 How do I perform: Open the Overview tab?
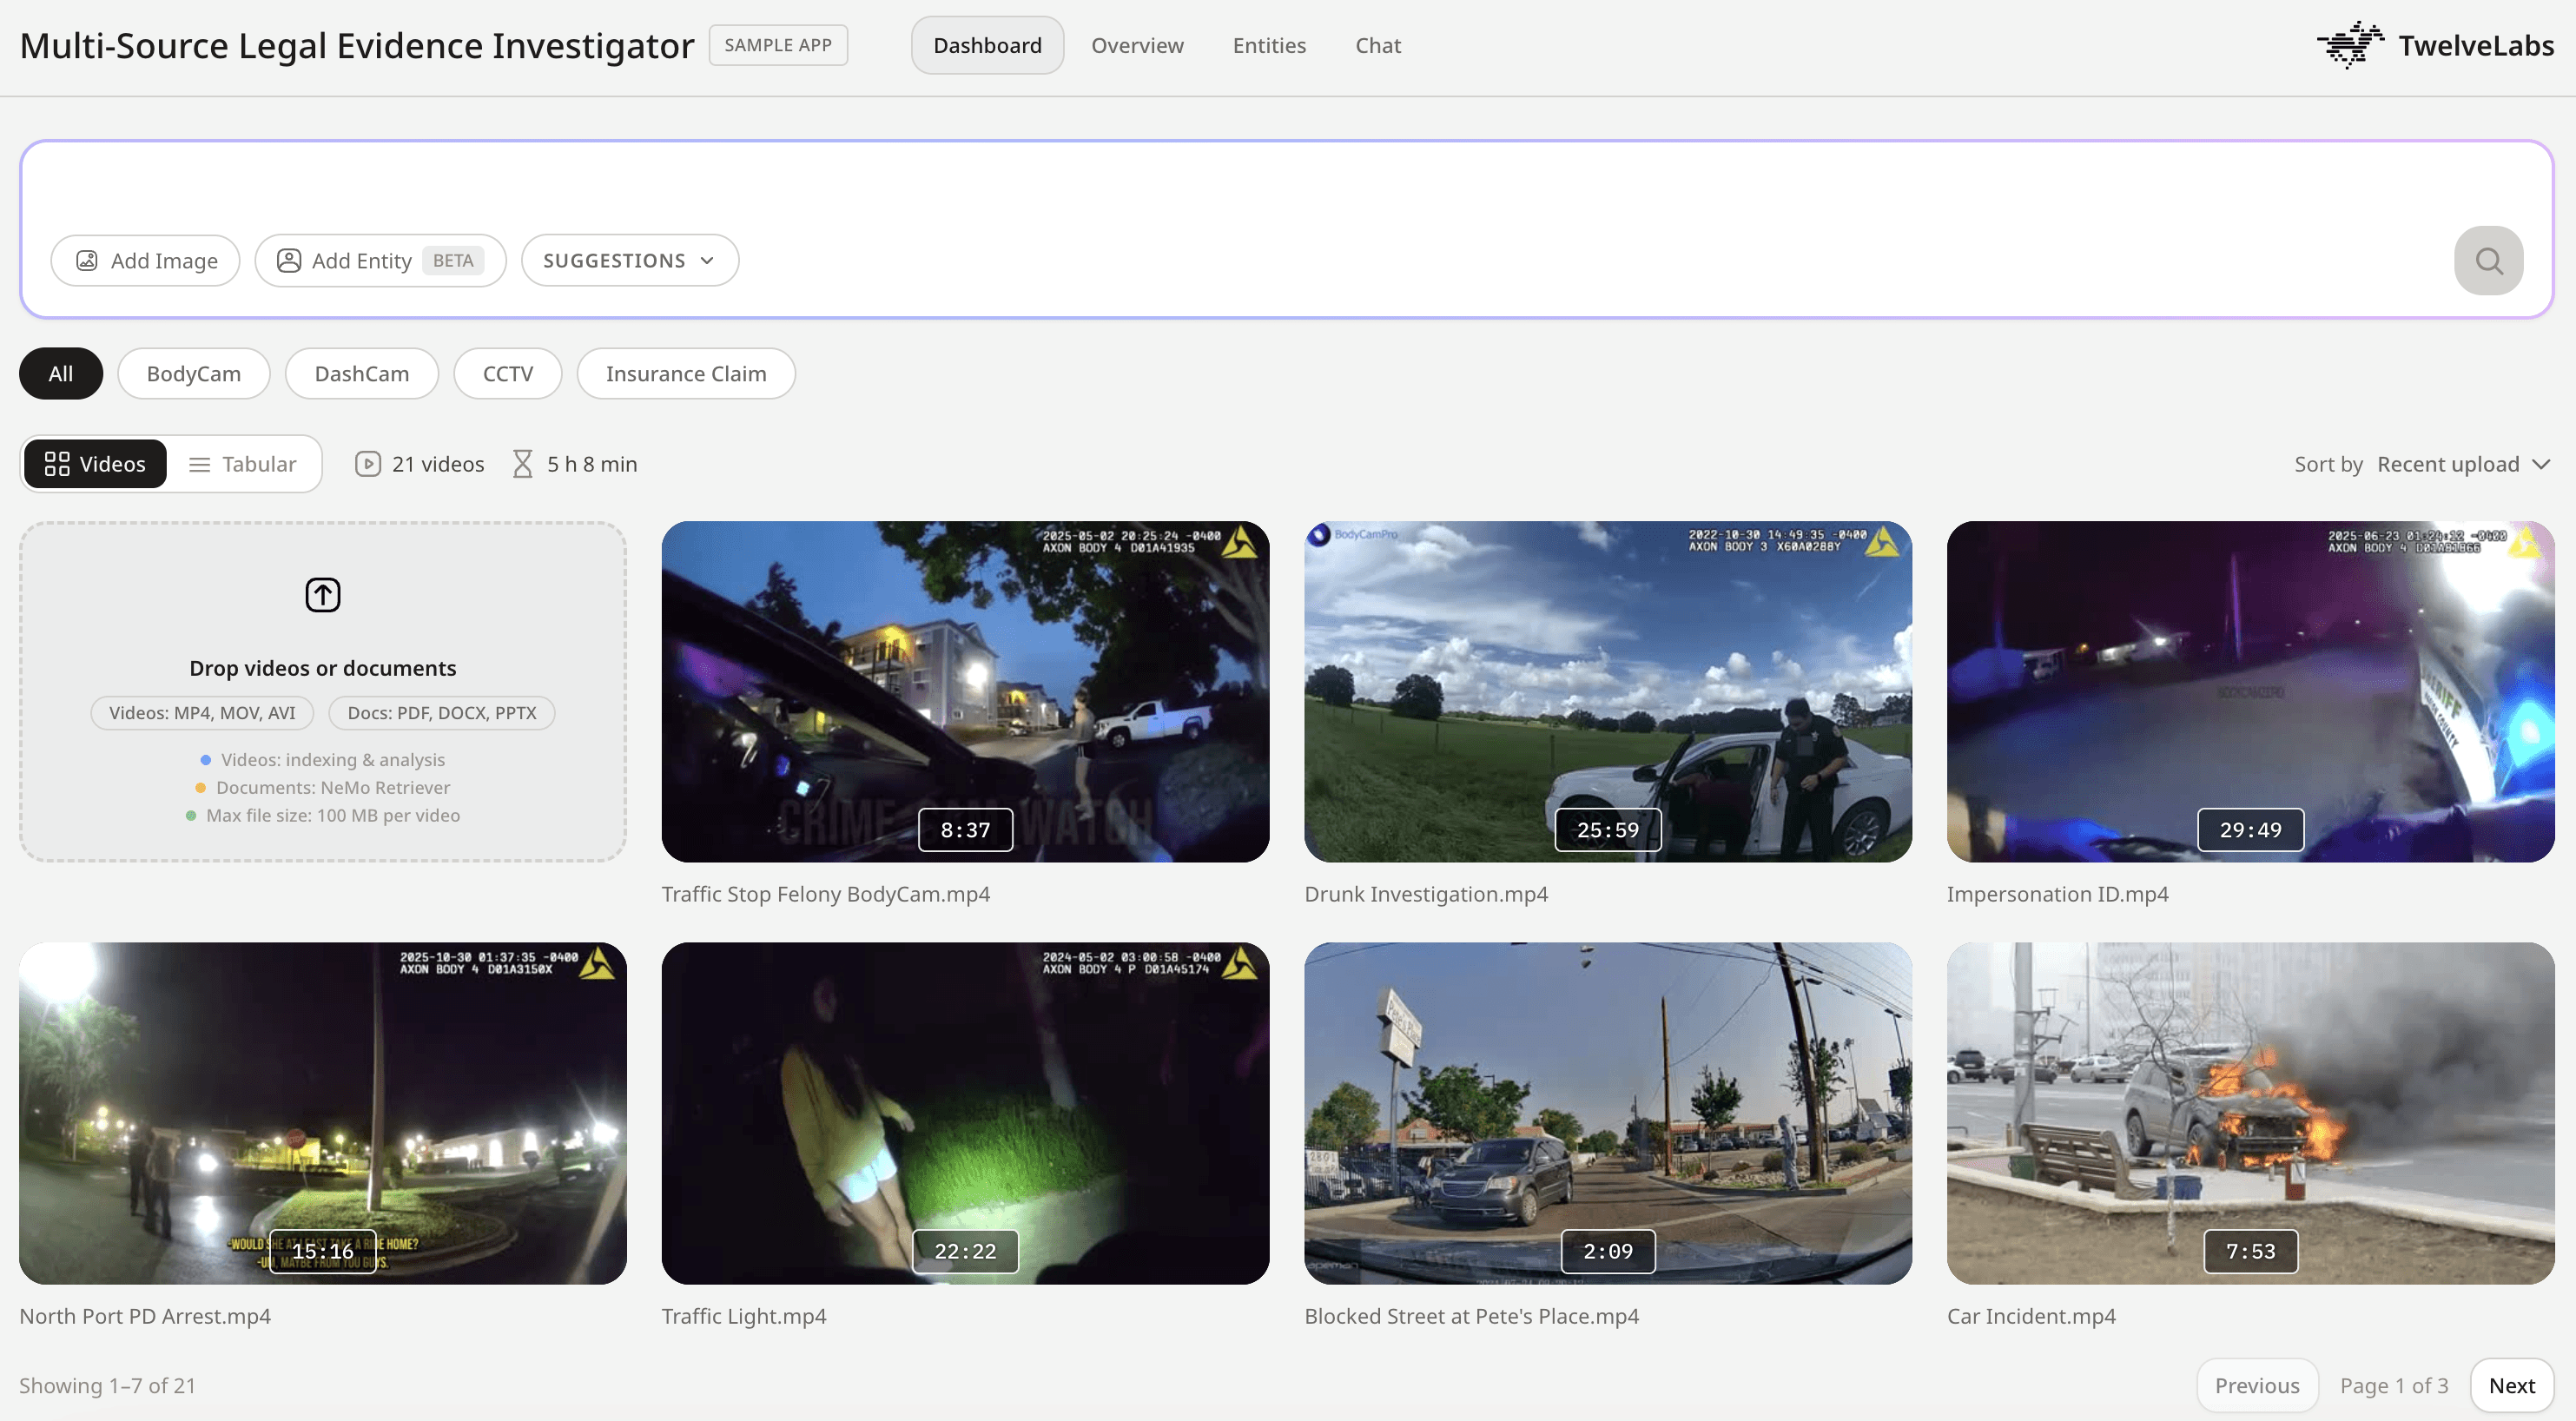[1137, 45]
